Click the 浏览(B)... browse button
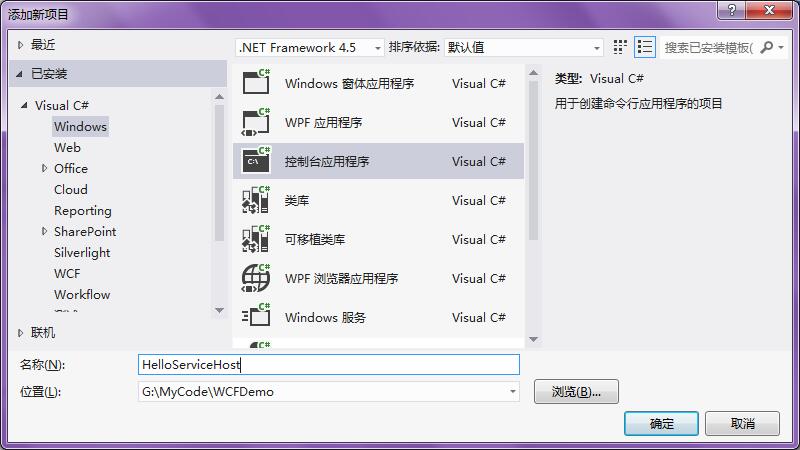800x450 pixels. coord(577,391)
